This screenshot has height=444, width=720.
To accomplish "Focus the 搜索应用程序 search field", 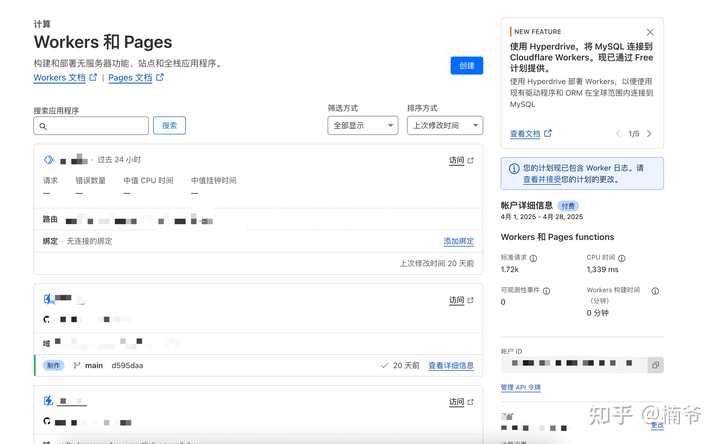I will pos(91,125).
